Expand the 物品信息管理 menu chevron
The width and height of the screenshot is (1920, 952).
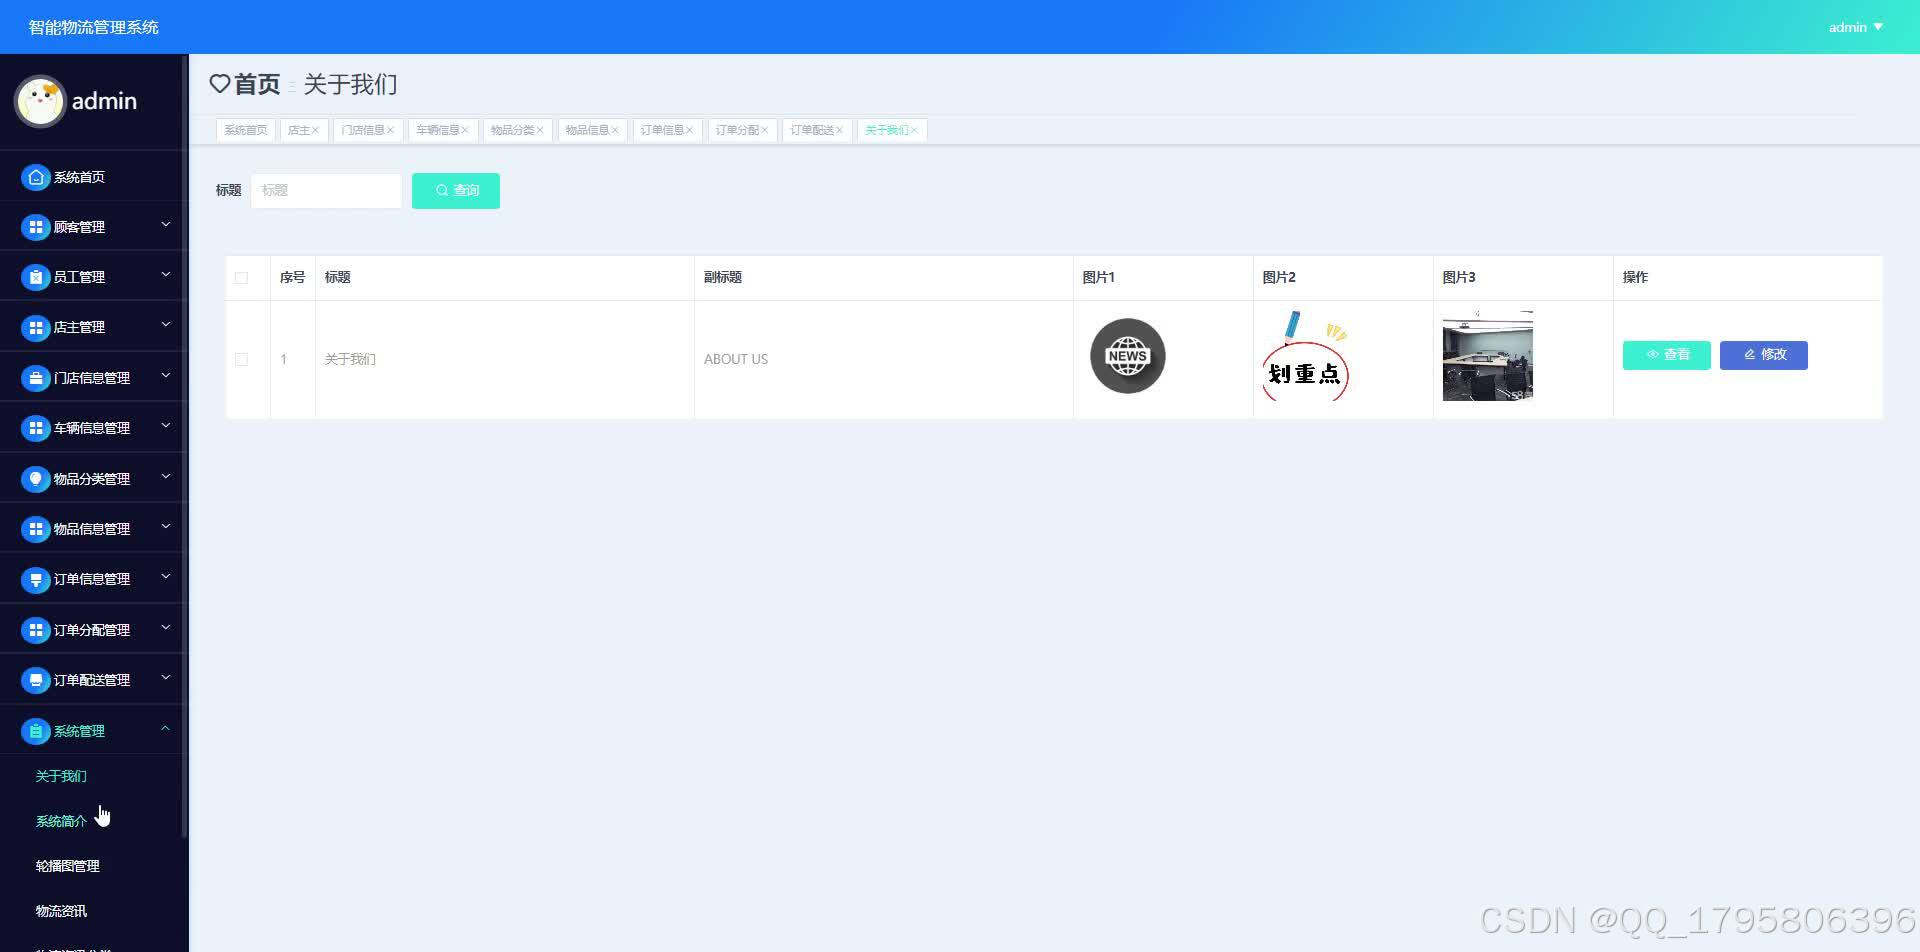[x=166, y=527]
